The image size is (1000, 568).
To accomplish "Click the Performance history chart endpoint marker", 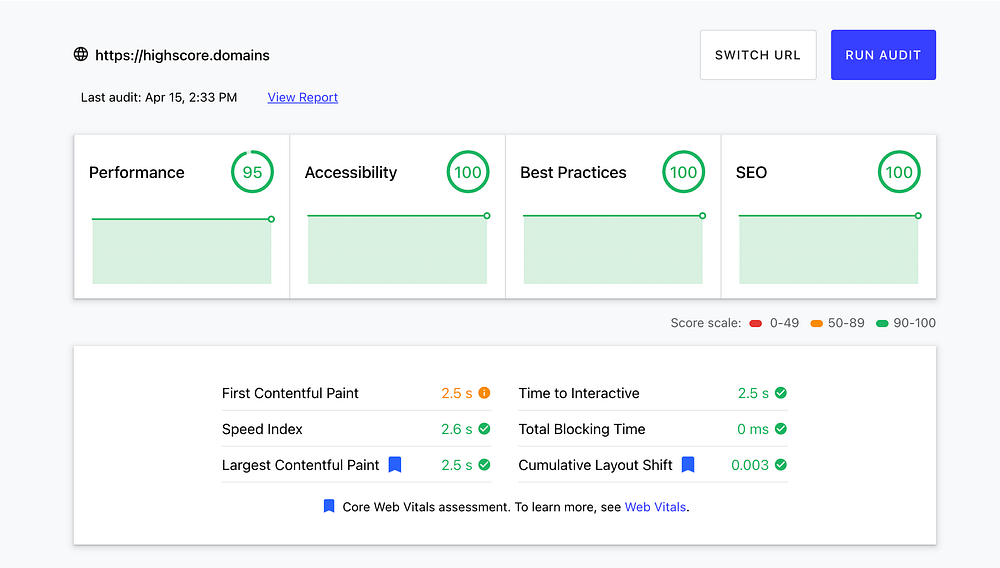I will (x=271, y=218).
